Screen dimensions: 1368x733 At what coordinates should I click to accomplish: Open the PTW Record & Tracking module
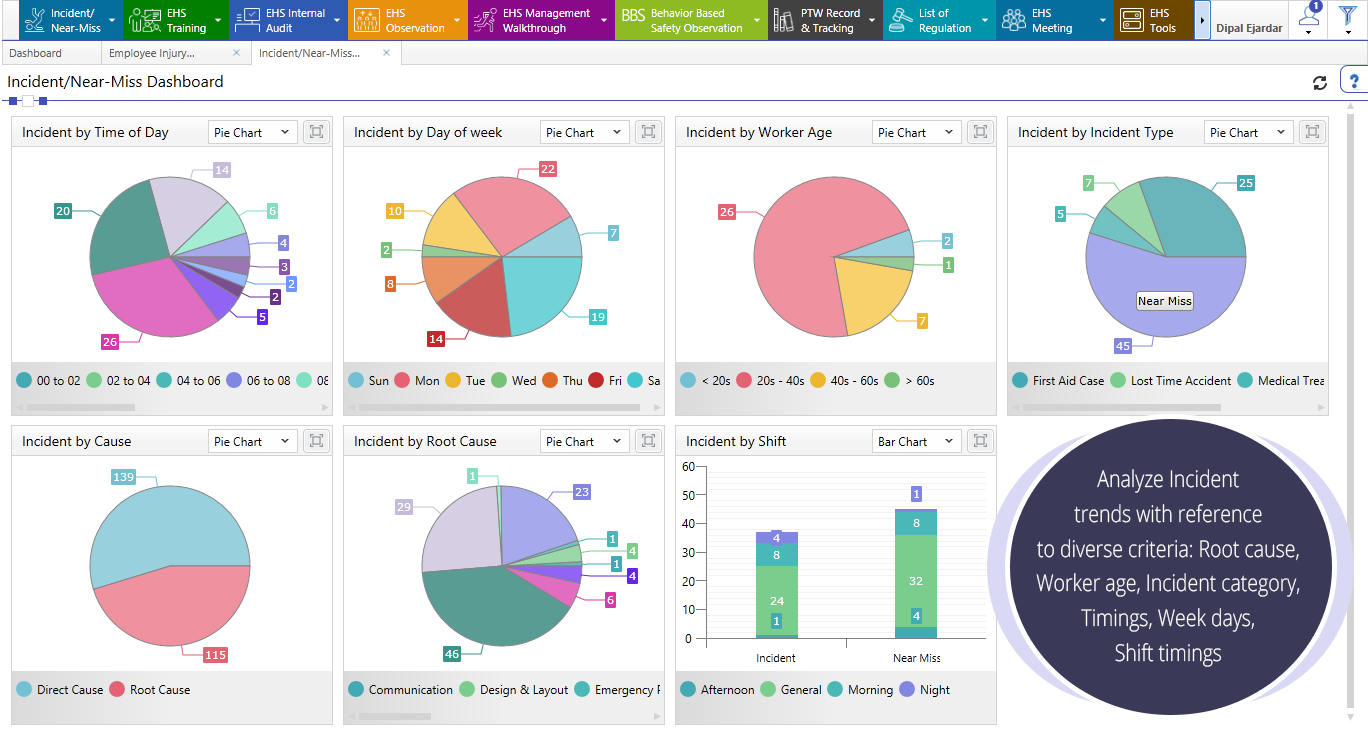point(820,18)
